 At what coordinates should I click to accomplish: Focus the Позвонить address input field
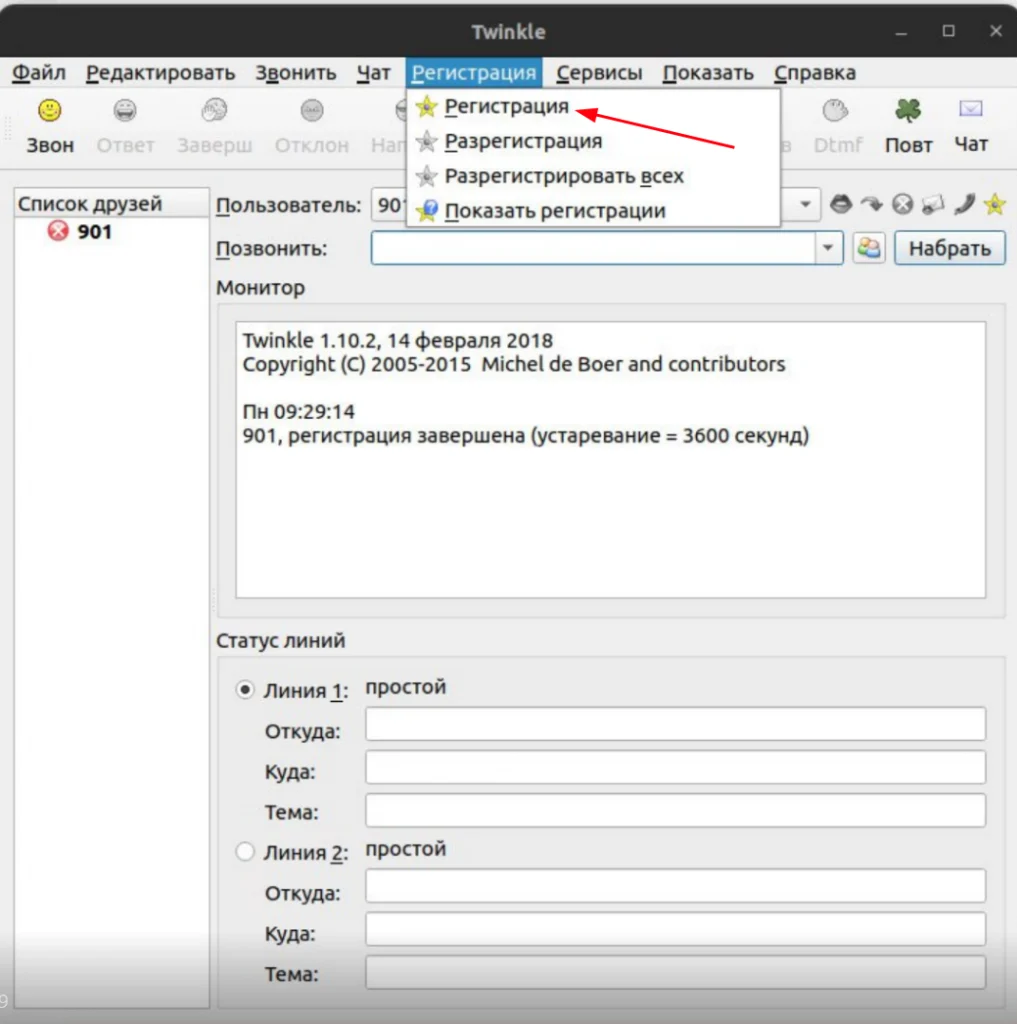coord(593,248)
